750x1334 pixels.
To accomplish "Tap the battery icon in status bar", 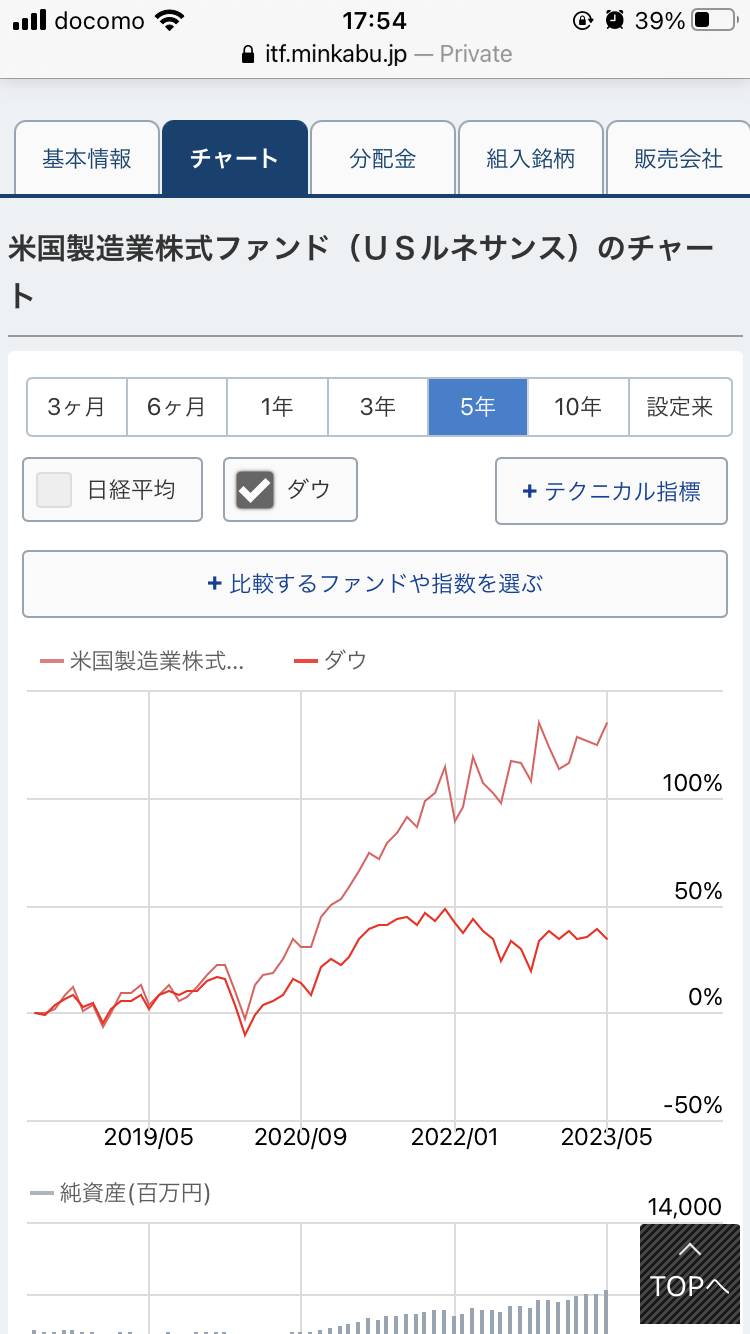I will click(x=714, y=20).
